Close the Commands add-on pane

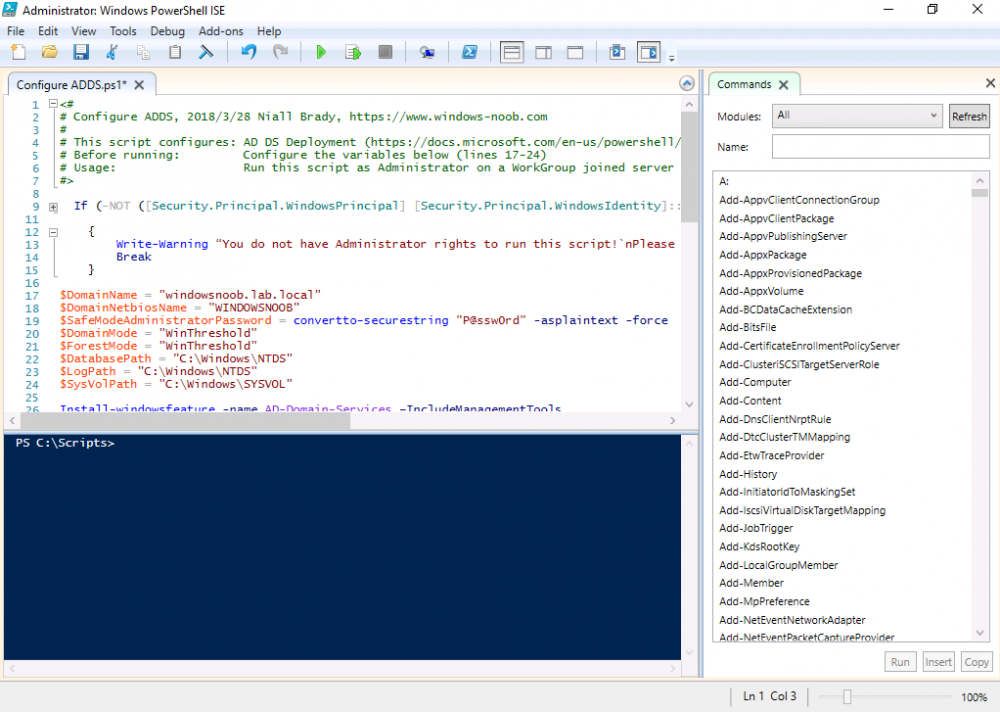click(990, 83)
